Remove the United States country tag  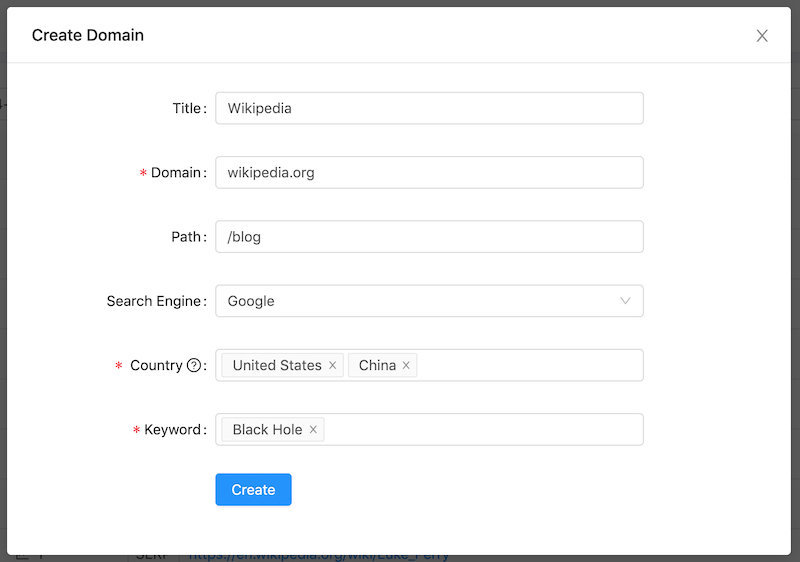(x=333, y=365)
